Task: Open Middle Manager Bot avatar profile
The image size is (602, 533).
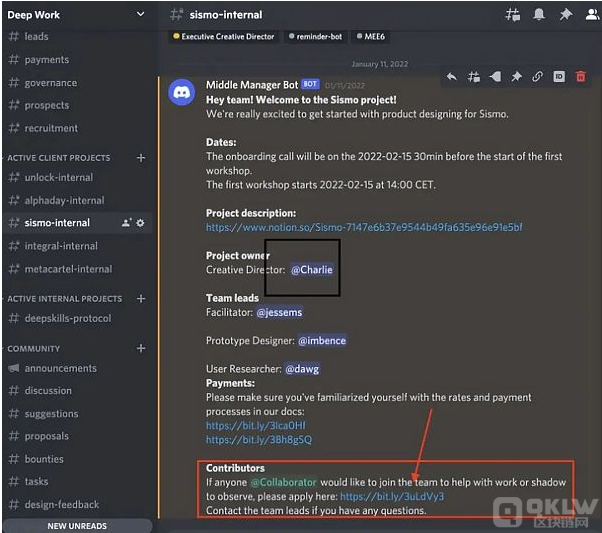Action: tap(182, 92)
